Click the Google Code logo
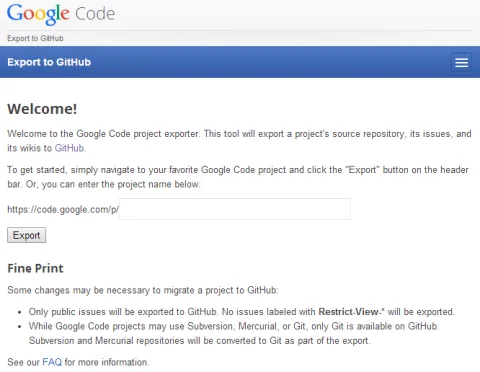The width and height of the screenshot is (480, 372). point(61,14)
